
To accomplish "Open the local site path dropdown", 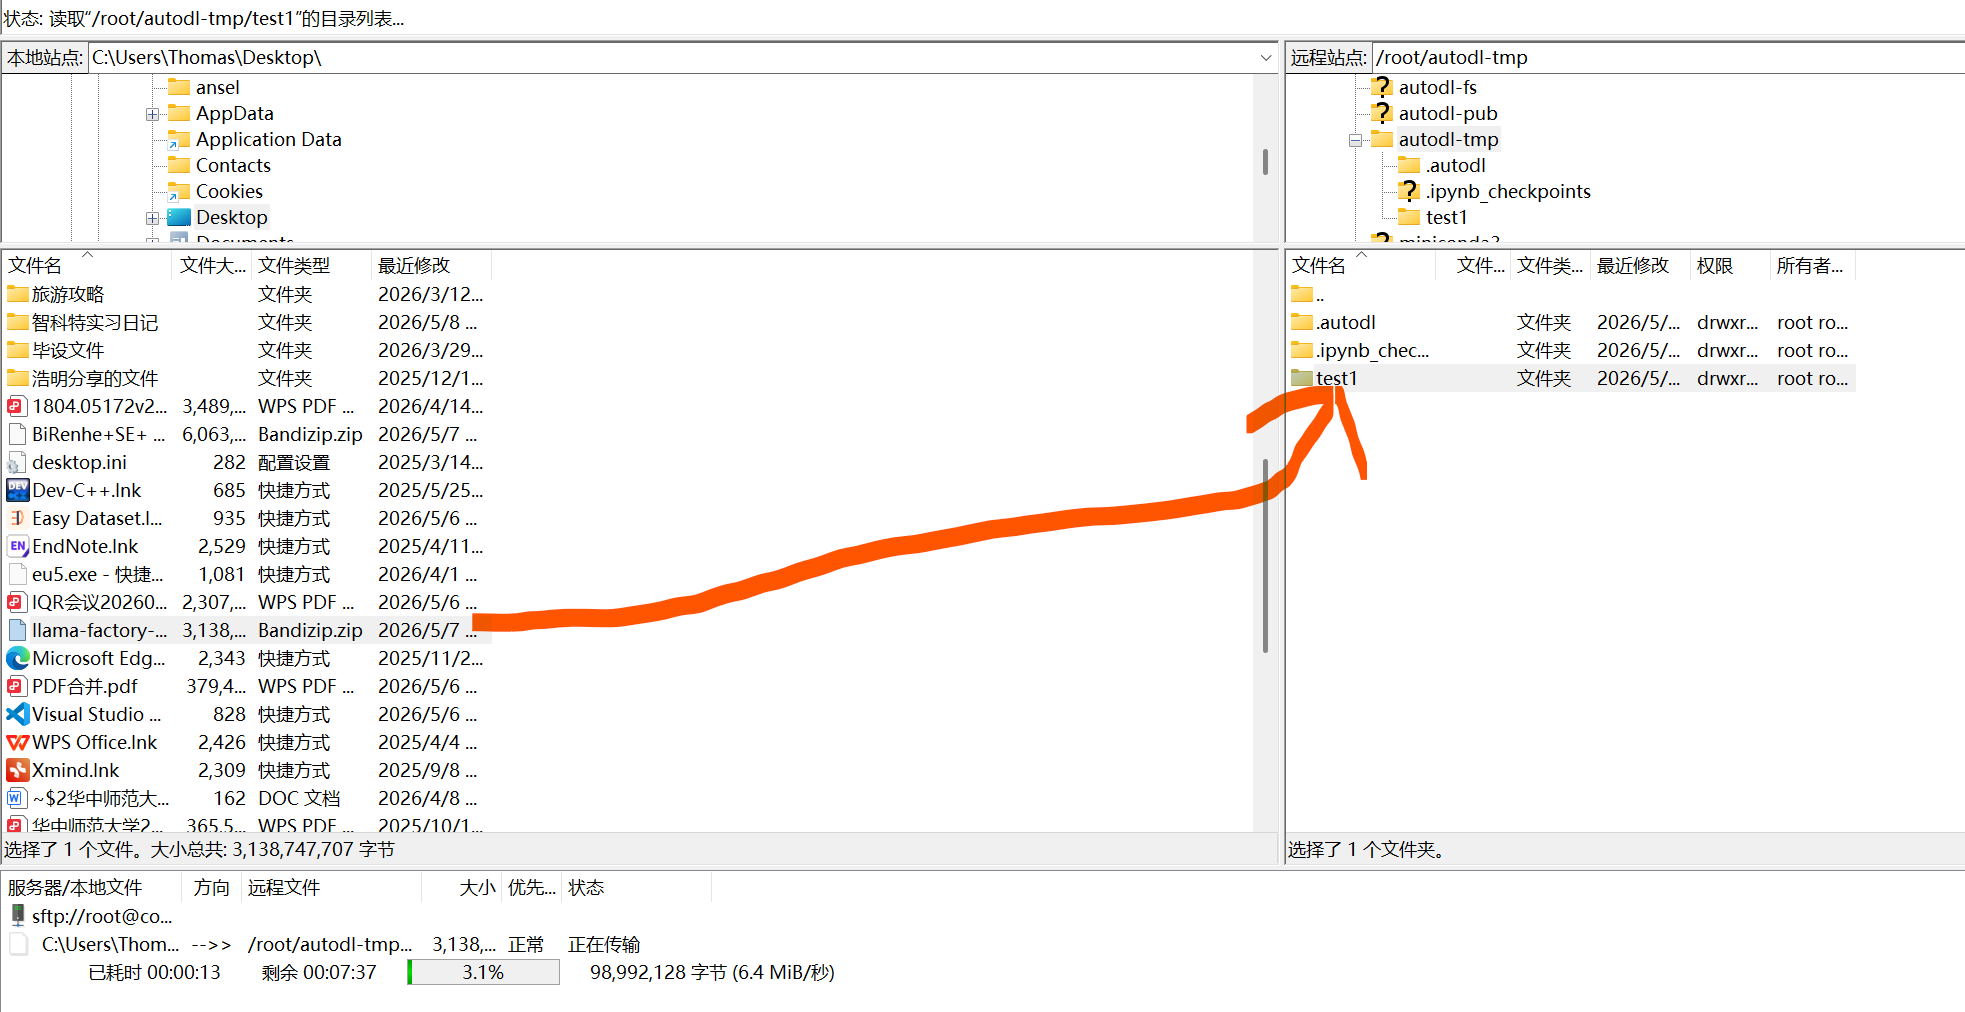I will (x=1266, y=58).
